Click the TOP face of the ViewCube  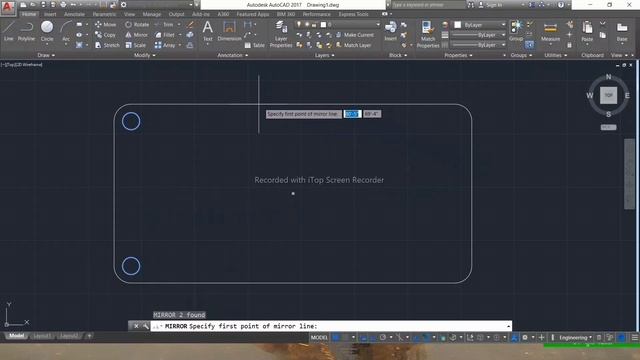(x=608, y=96)
